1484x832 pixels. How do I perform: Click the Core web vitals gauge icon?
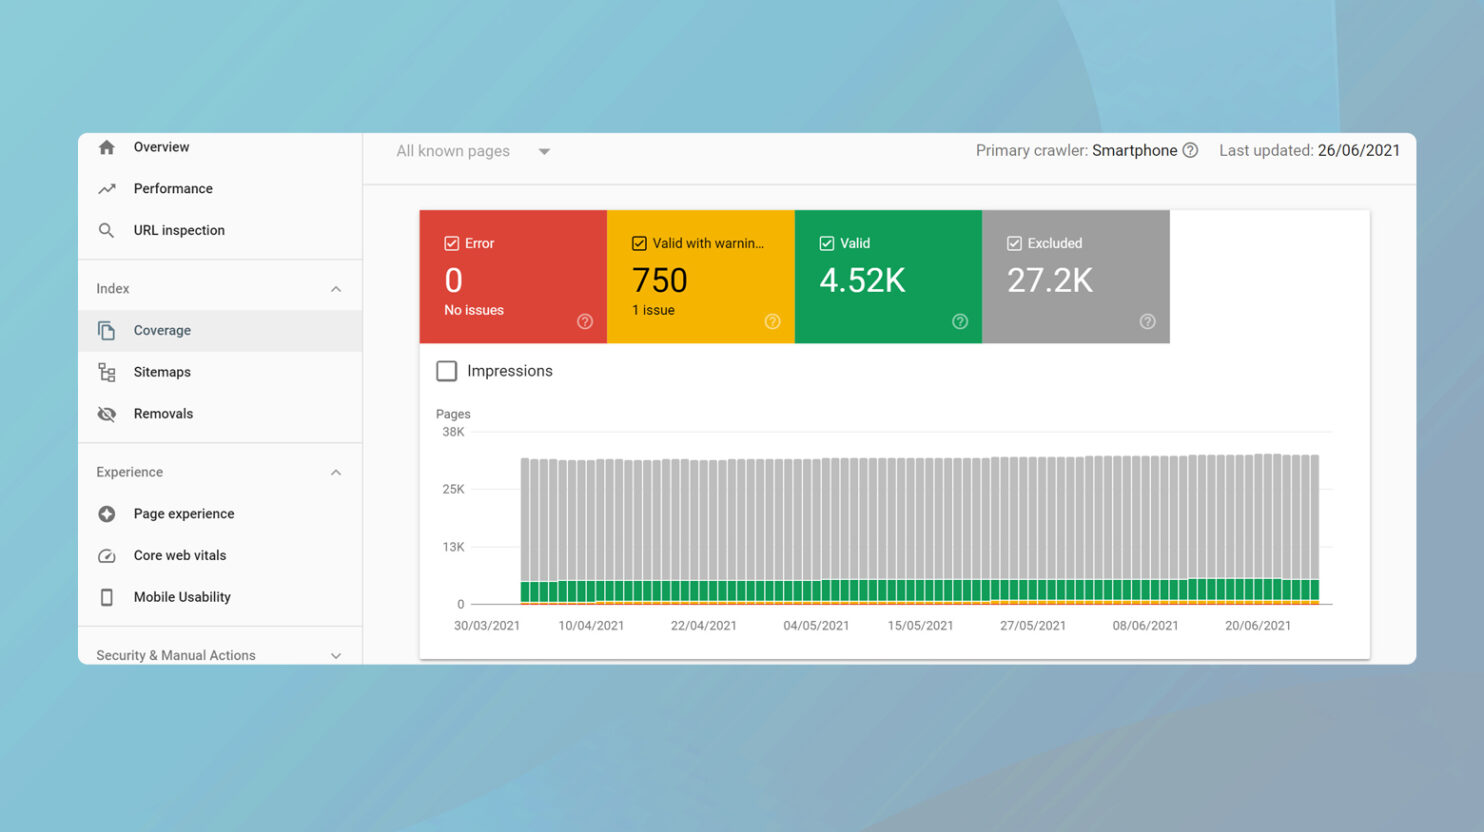107,556
